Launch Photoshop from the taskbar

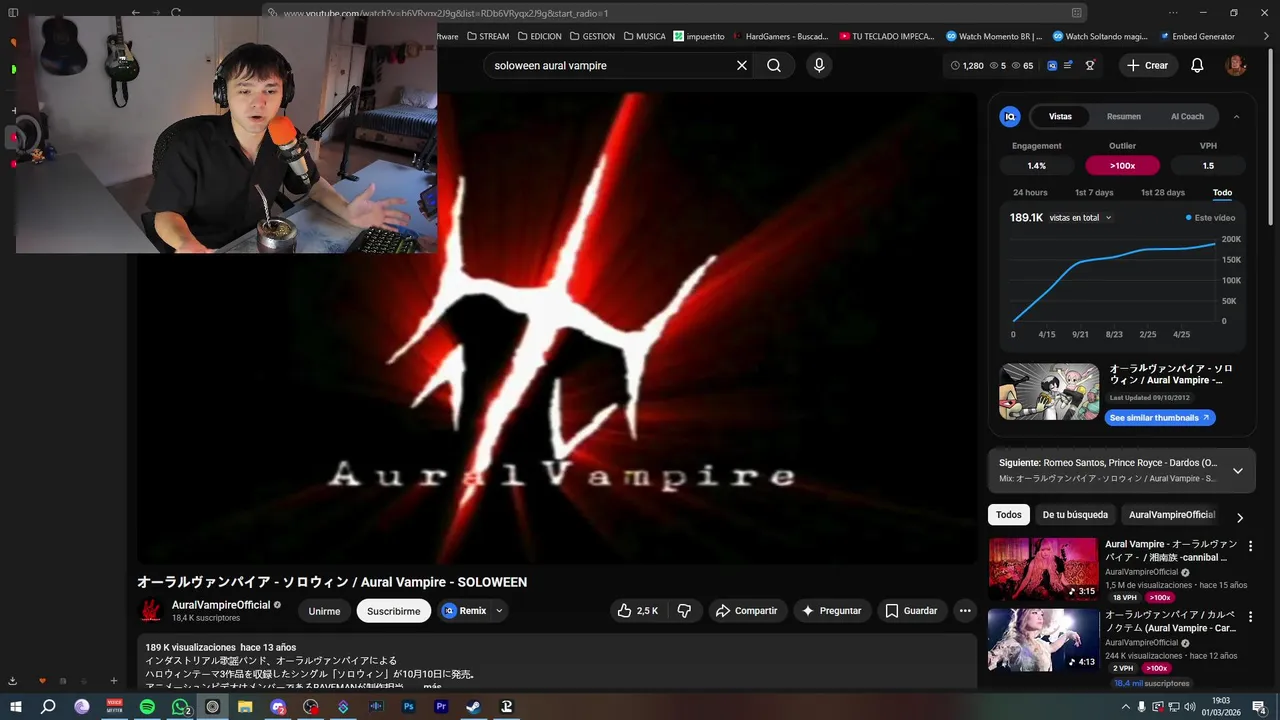(x=408, y=707)
